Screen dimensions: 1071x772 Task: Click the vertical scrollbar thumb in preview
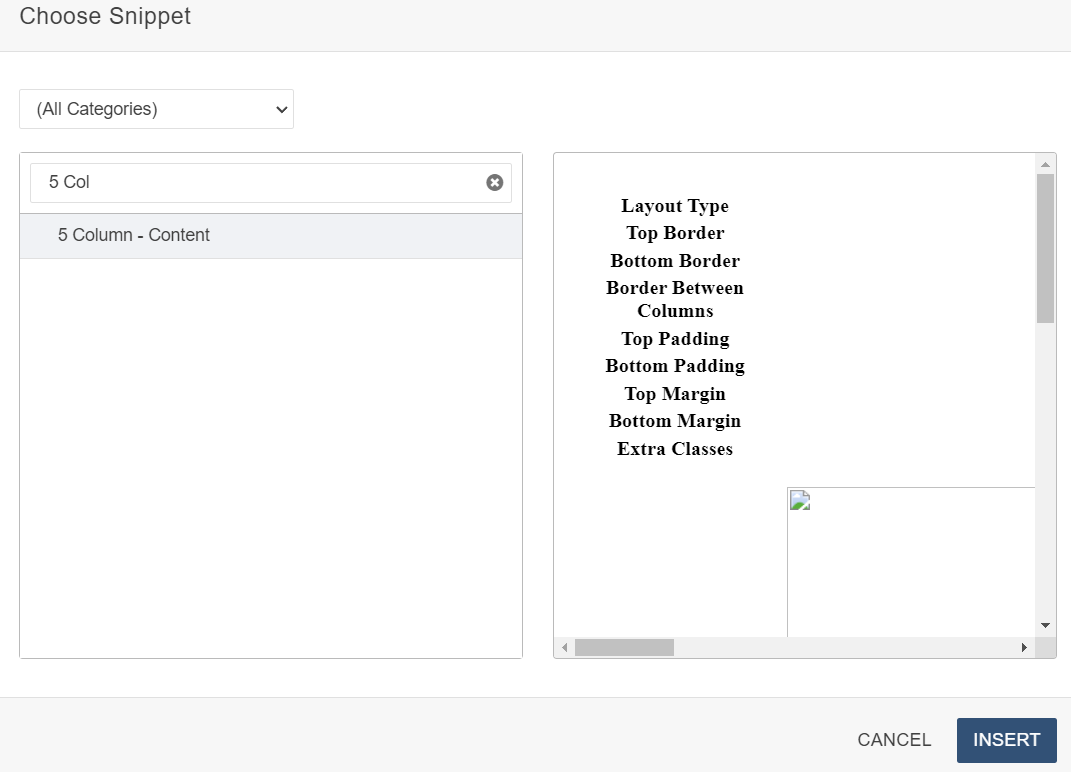1045,248
